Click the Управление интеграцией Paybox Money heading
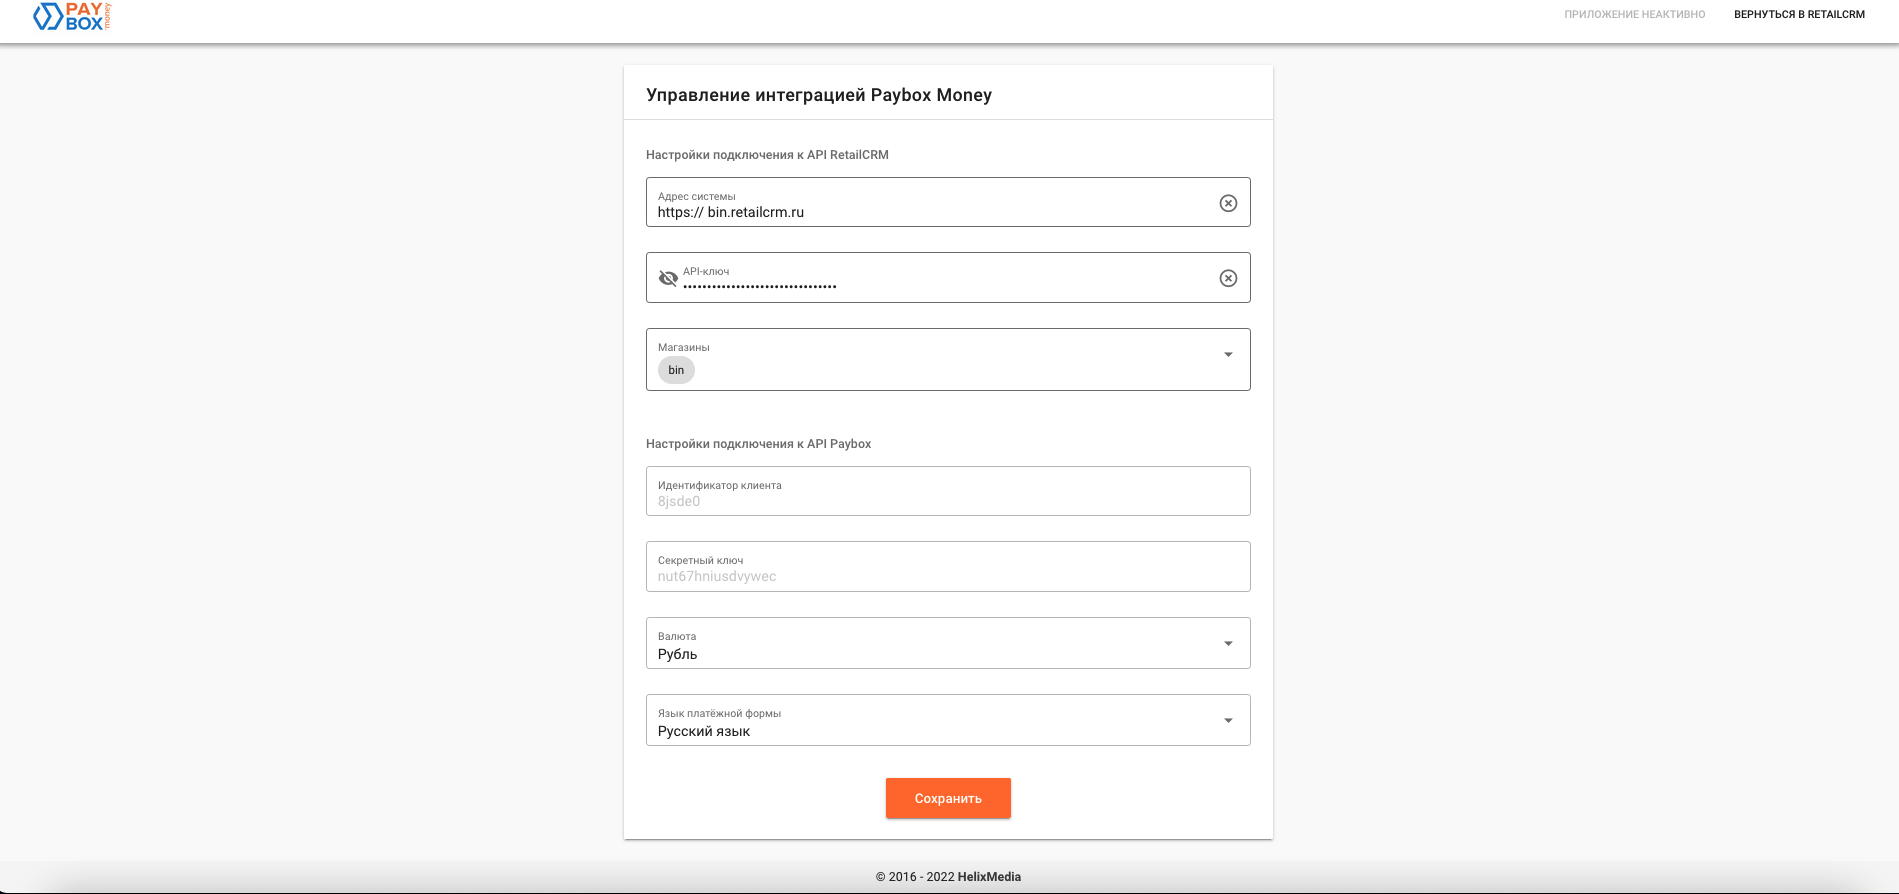The height and width of the screenshot is (894, 1899). pyautogui.click(x=819, y=95)
